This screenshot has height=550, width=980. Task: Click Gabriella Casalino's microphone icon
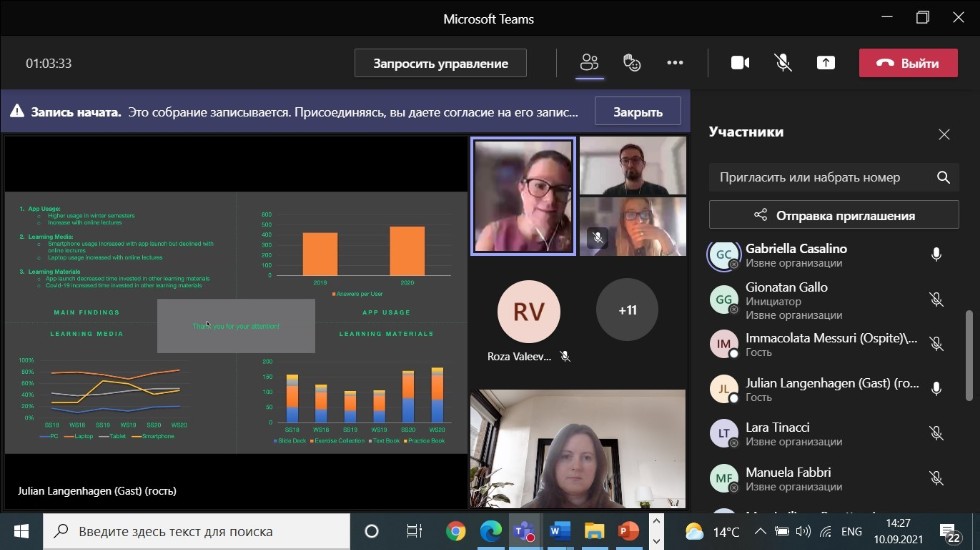click(x=936, y=255)
